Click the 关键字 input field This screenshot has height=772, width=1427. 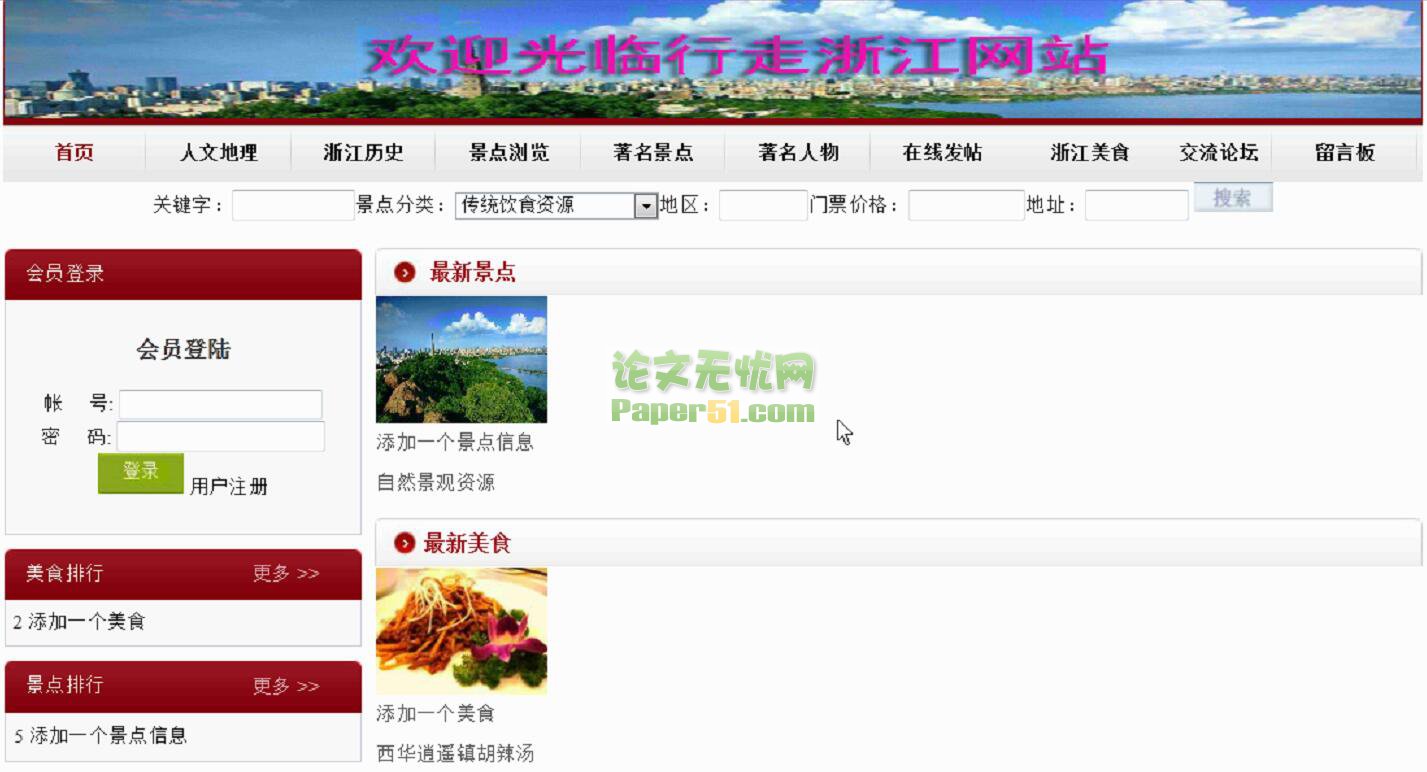tap(293, 205)
